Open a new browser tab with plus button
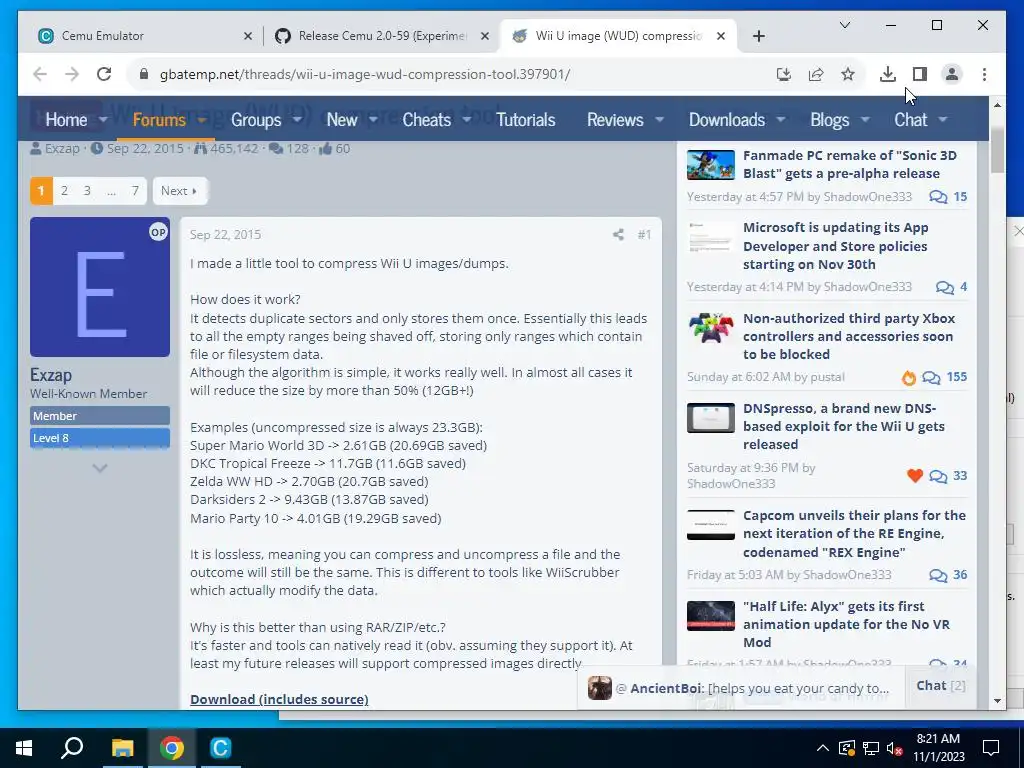The height and width of the screenshot is (768, 1024). (758, 36)
